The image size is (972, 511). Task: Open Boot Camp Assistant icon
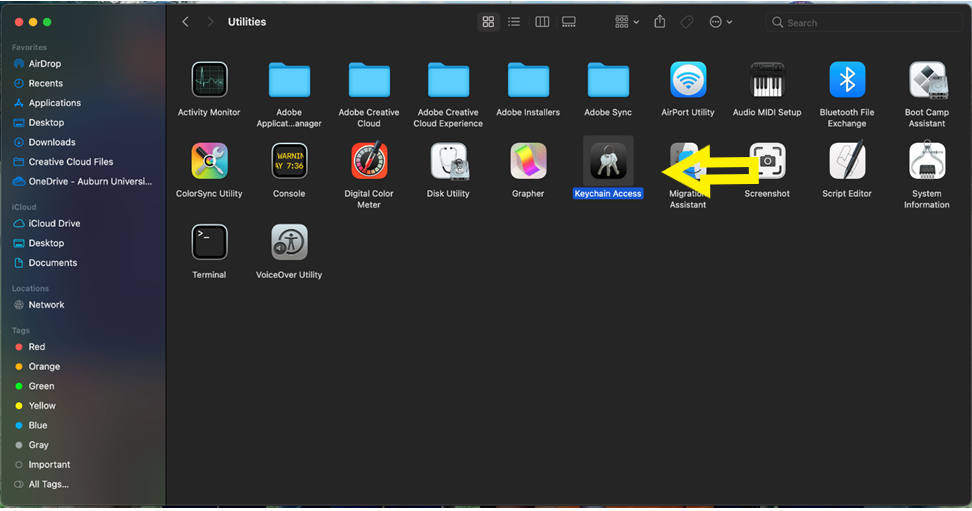pyautogui.click(x=927, y=80)
